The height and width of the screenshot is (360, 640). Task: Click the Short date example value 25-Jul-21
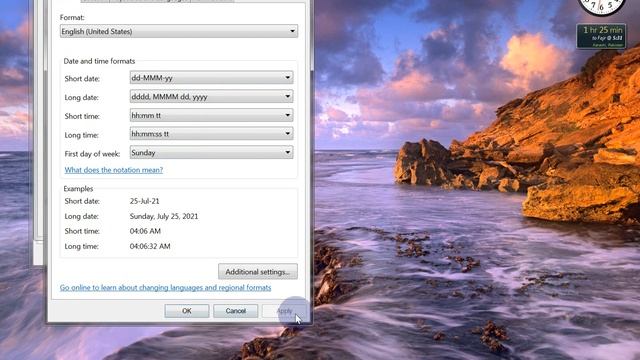point(144,201)
